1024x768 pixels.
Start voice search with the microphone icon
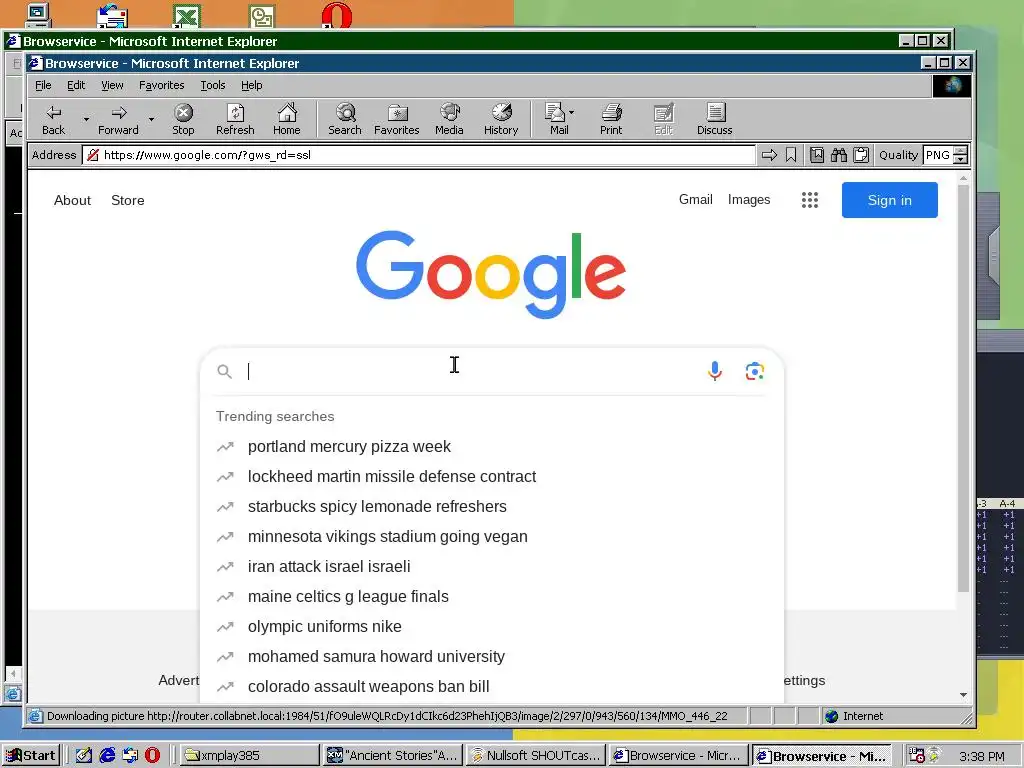pos(714,371)
